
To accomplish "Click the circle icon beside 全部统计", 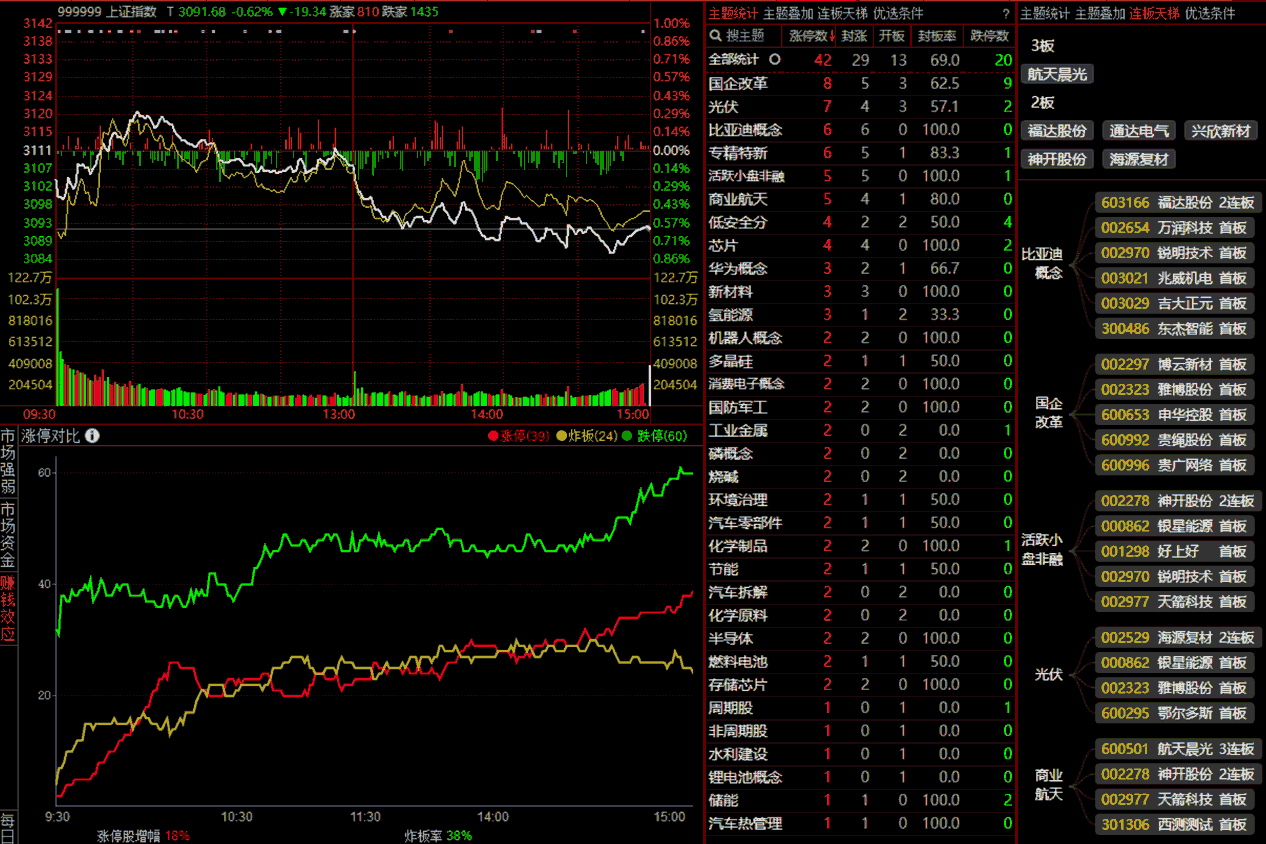I will [x=774, y=60].
